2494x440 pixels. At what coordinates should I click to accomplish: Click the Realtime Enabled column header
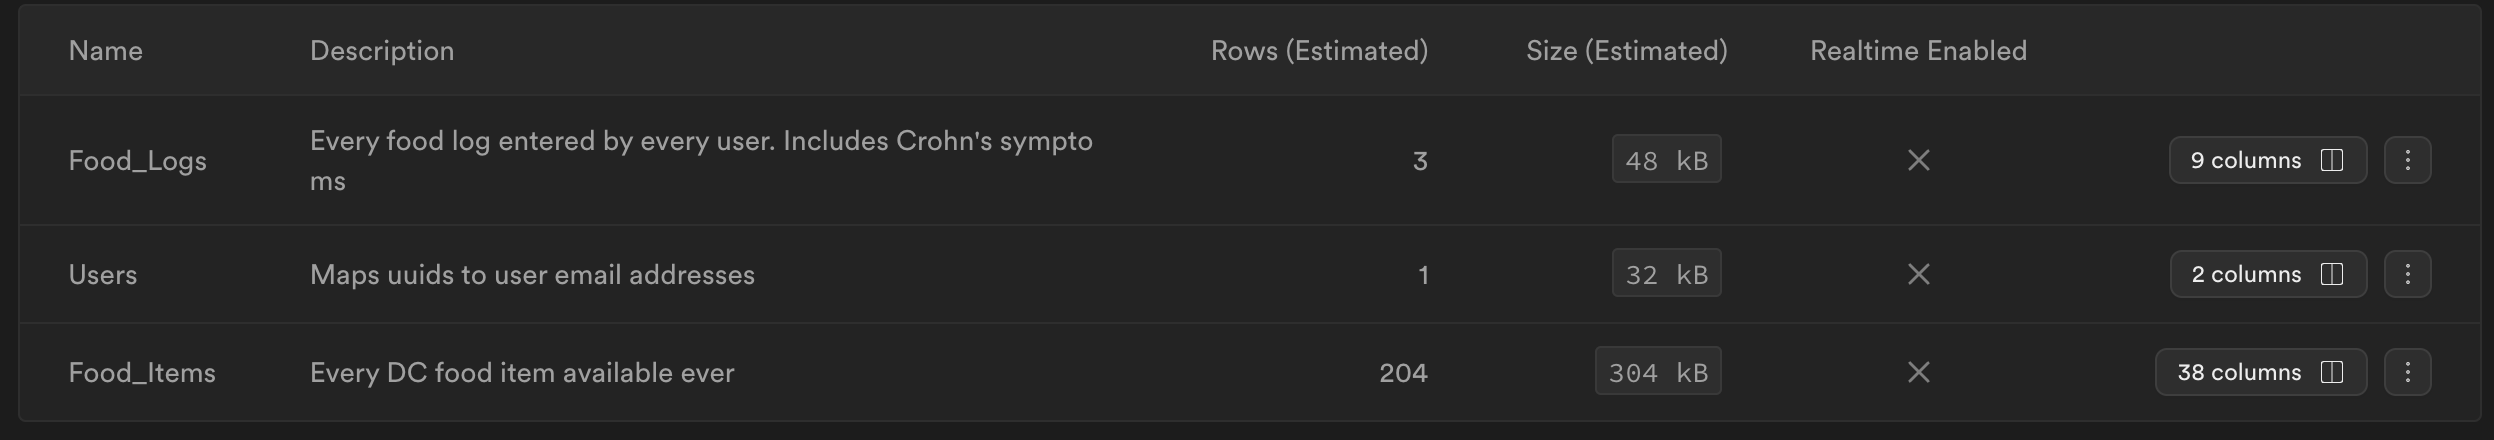point(1918,50)
